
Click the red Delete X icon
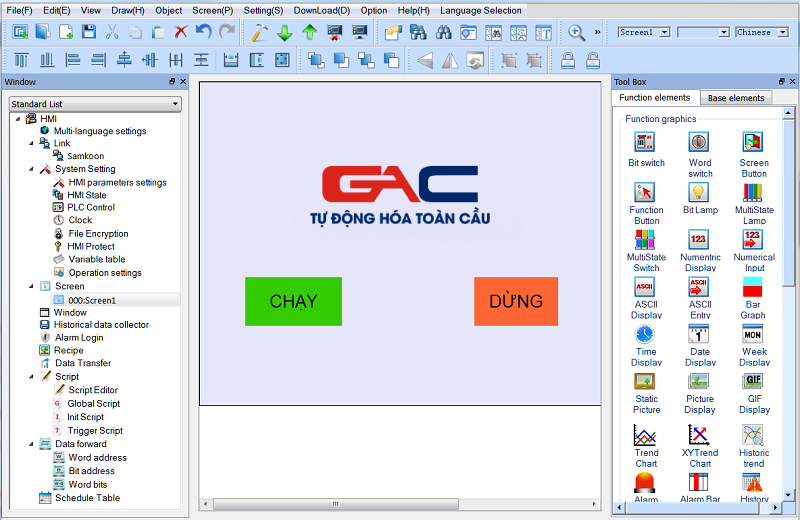tap(181, 32)
